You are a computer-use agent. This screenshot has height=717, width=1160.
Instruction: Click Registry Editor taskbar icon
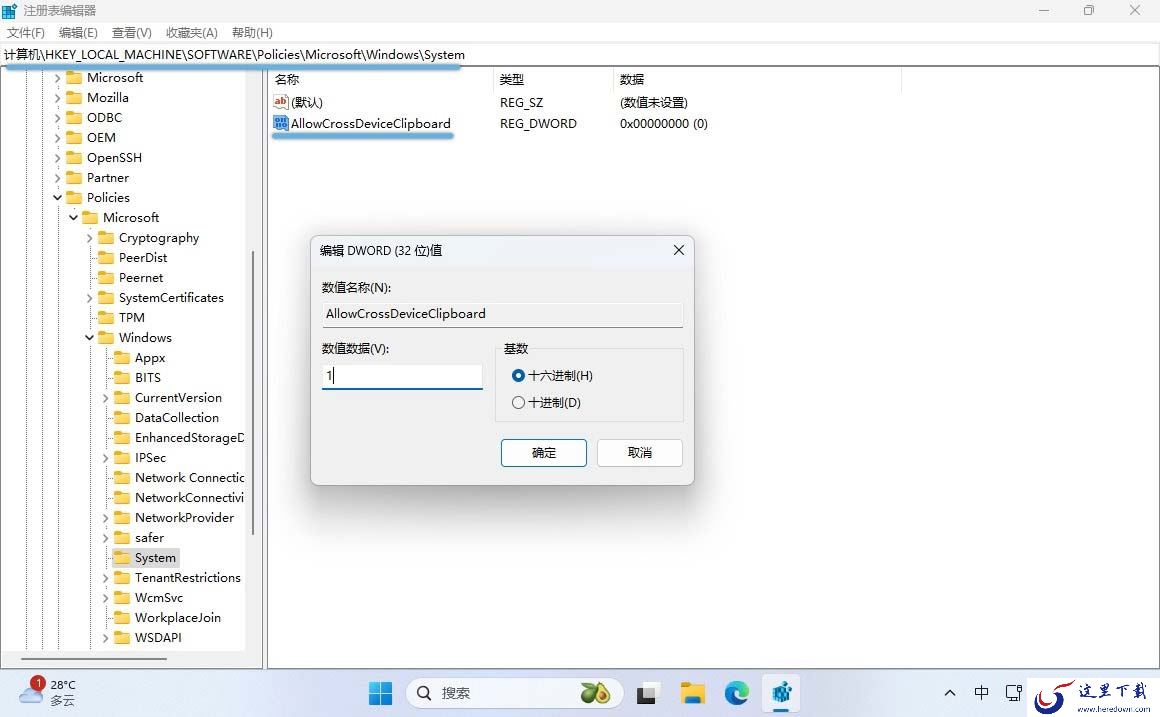click(782, 693)
